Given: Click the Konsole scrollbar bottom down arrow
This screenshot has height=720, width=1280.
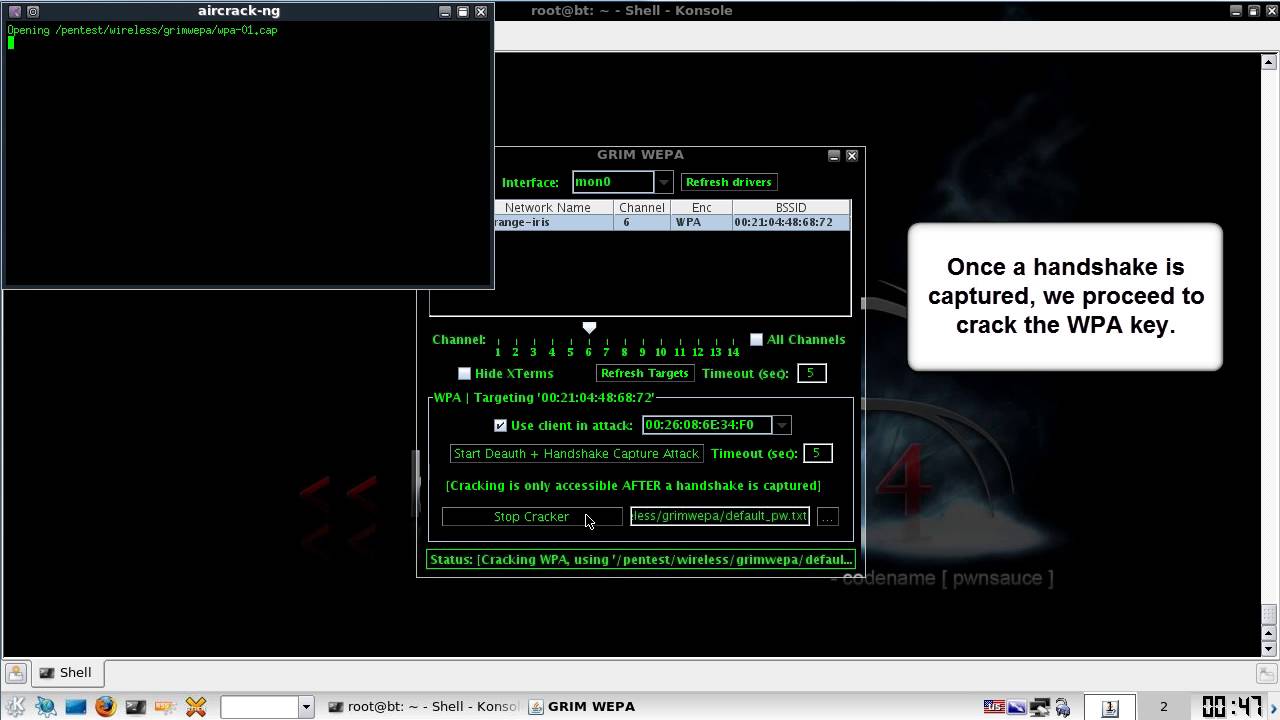Looking at the screenshot, I should click(1269, 649).
